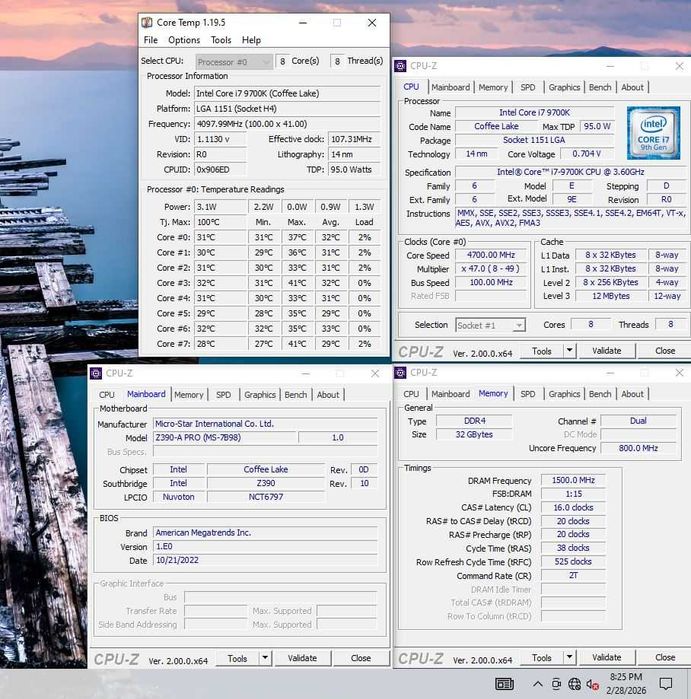Click the Memory CPU-Z window title icon
Screen dimensions: 691x699
tap(400, 372)
